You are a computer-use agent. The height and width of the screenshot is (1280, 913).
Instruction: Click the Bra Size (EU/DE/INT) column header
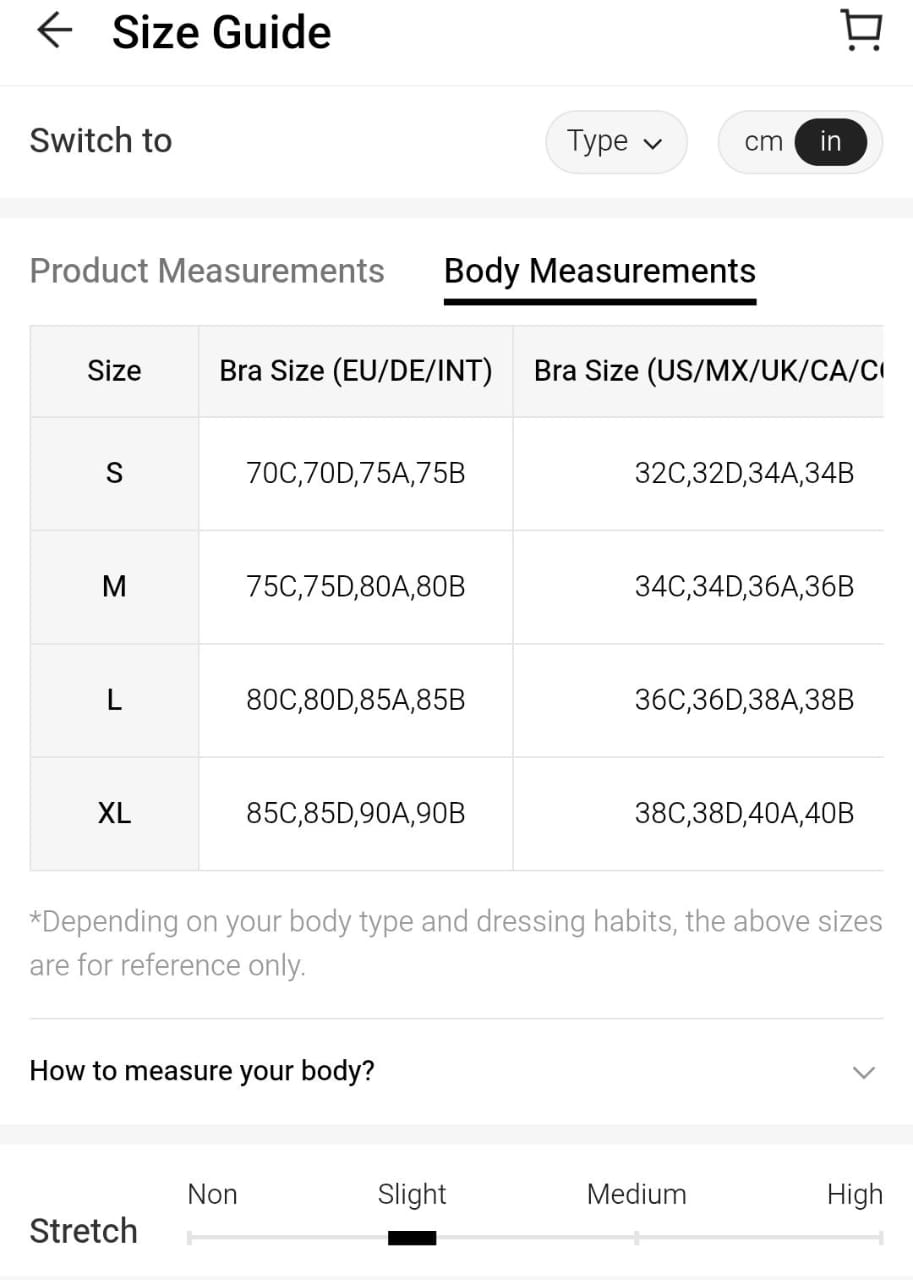click(x=356, y=371)
